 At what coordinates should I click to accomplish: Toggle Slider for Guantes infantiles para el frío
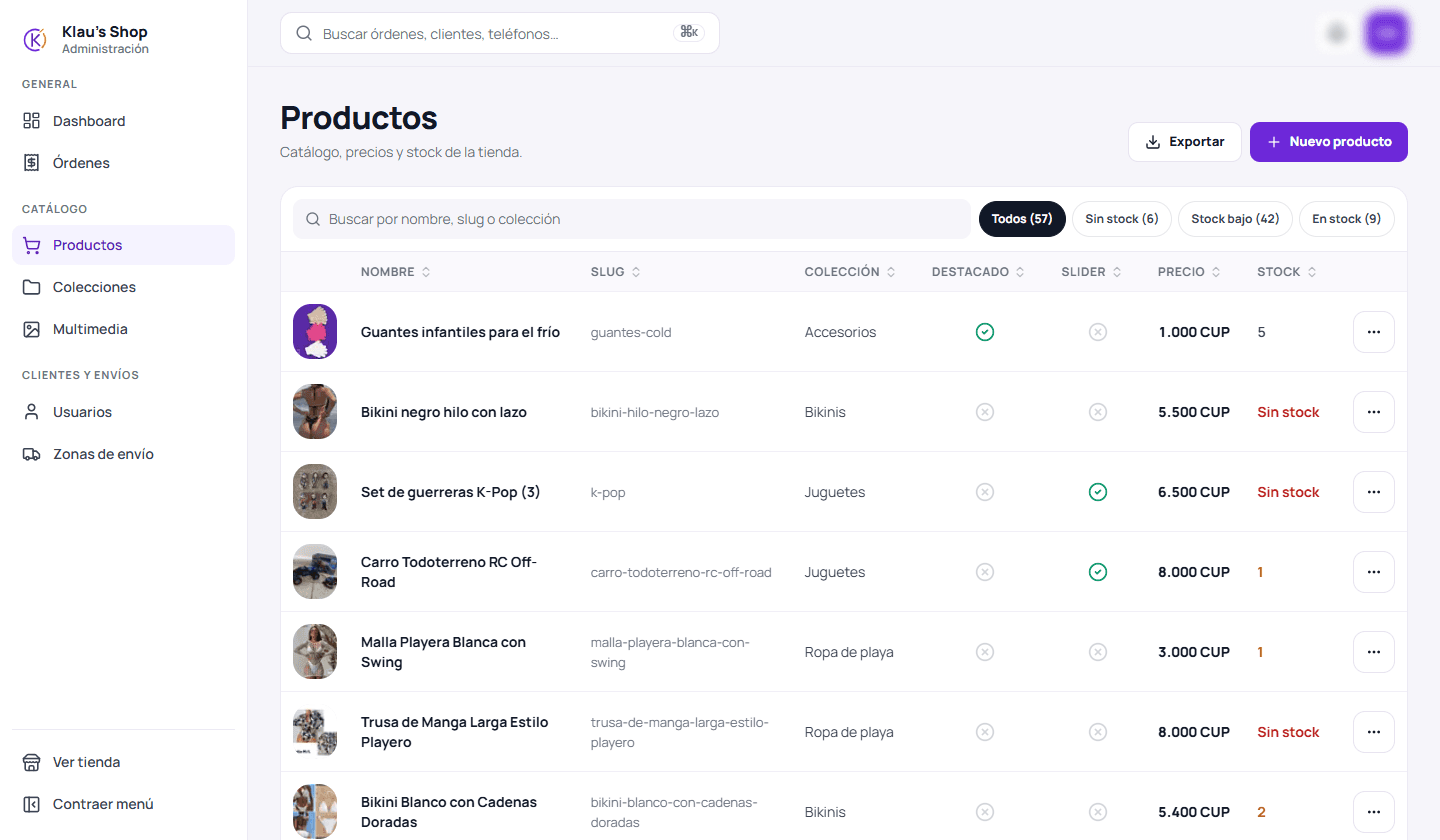coord(1098,332)
